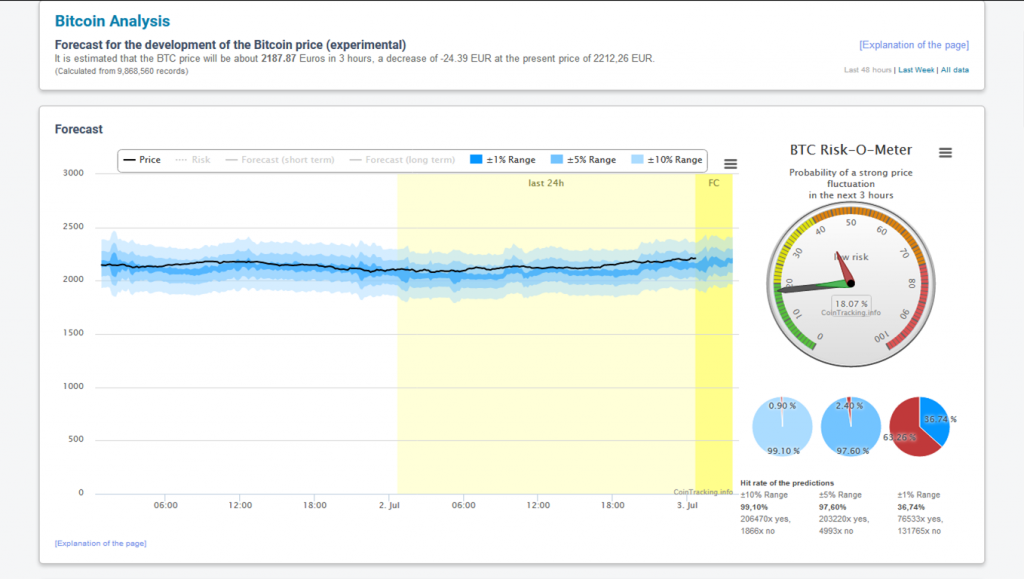Click the '3. Jul' axis date label
The height and width of the screenshot is (579, 1024).
(x=687, y=505)
